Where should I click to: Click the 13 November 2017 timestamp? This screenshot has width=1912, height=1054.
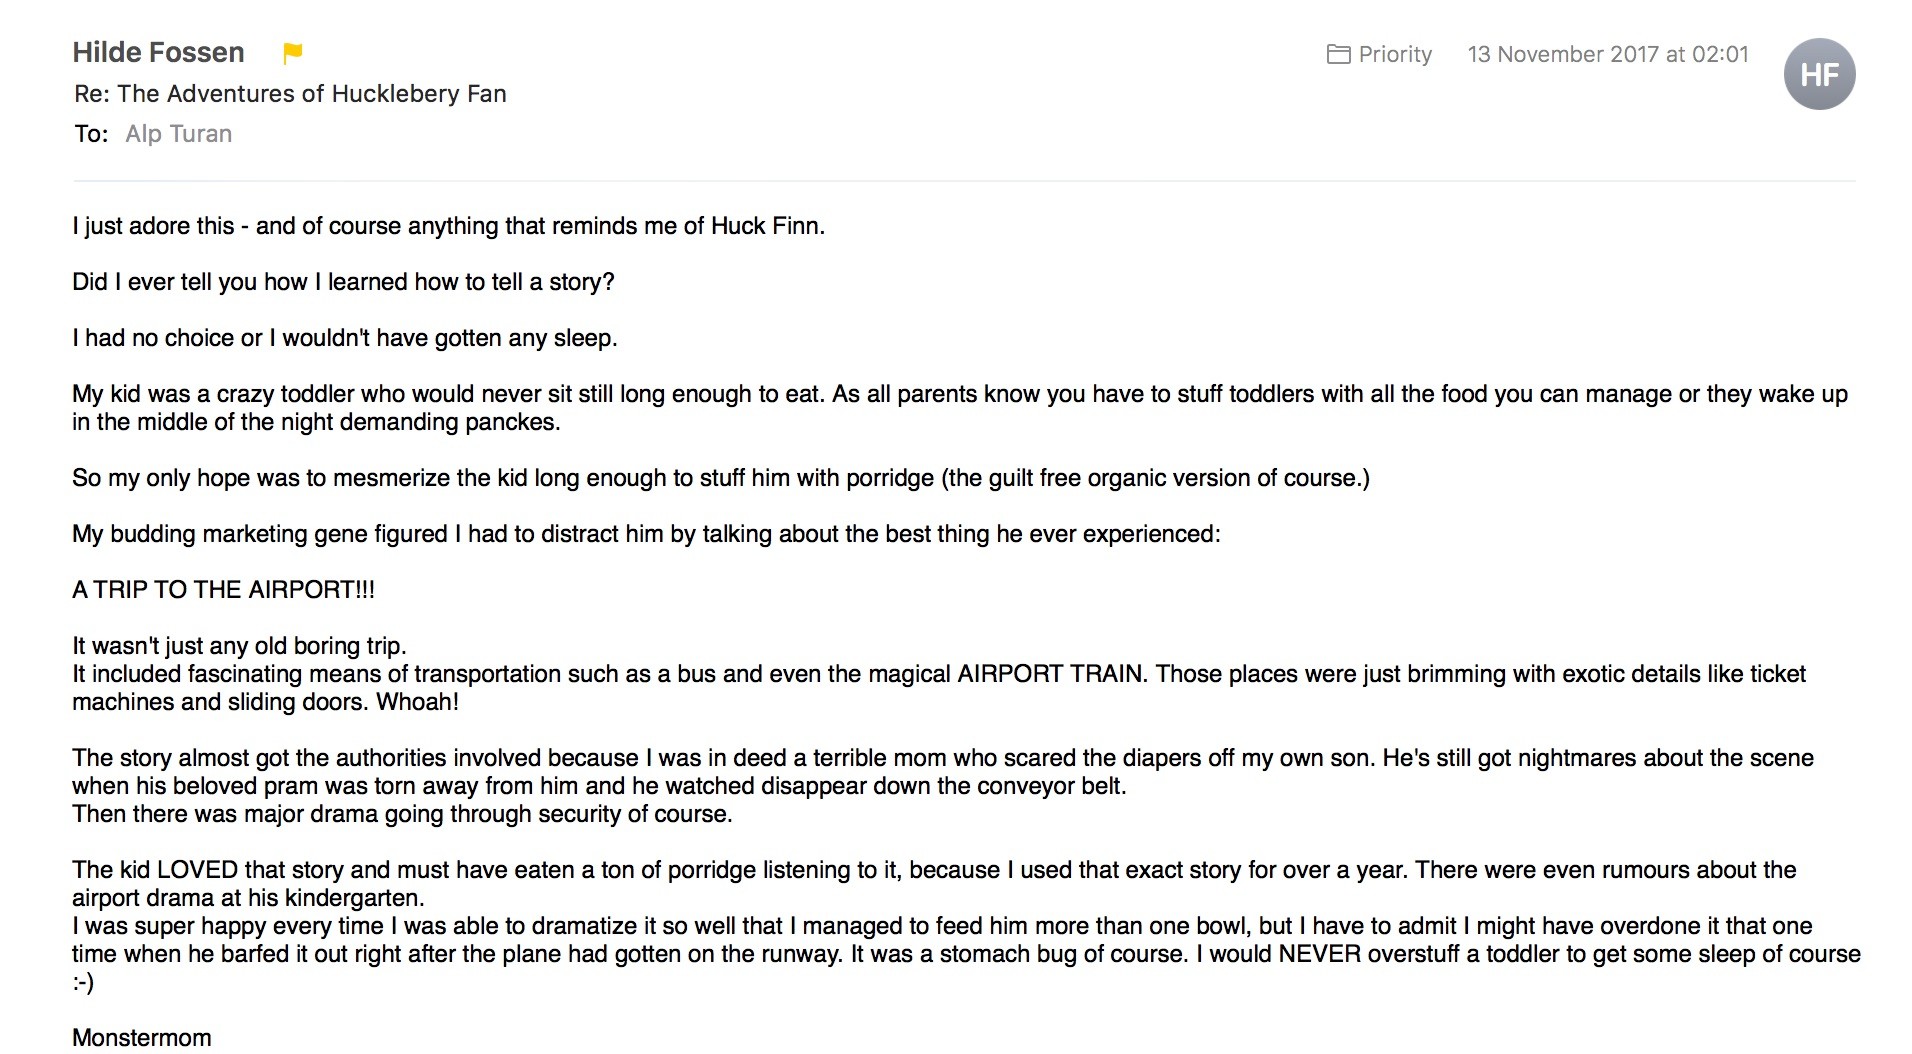coord(1608,54)
